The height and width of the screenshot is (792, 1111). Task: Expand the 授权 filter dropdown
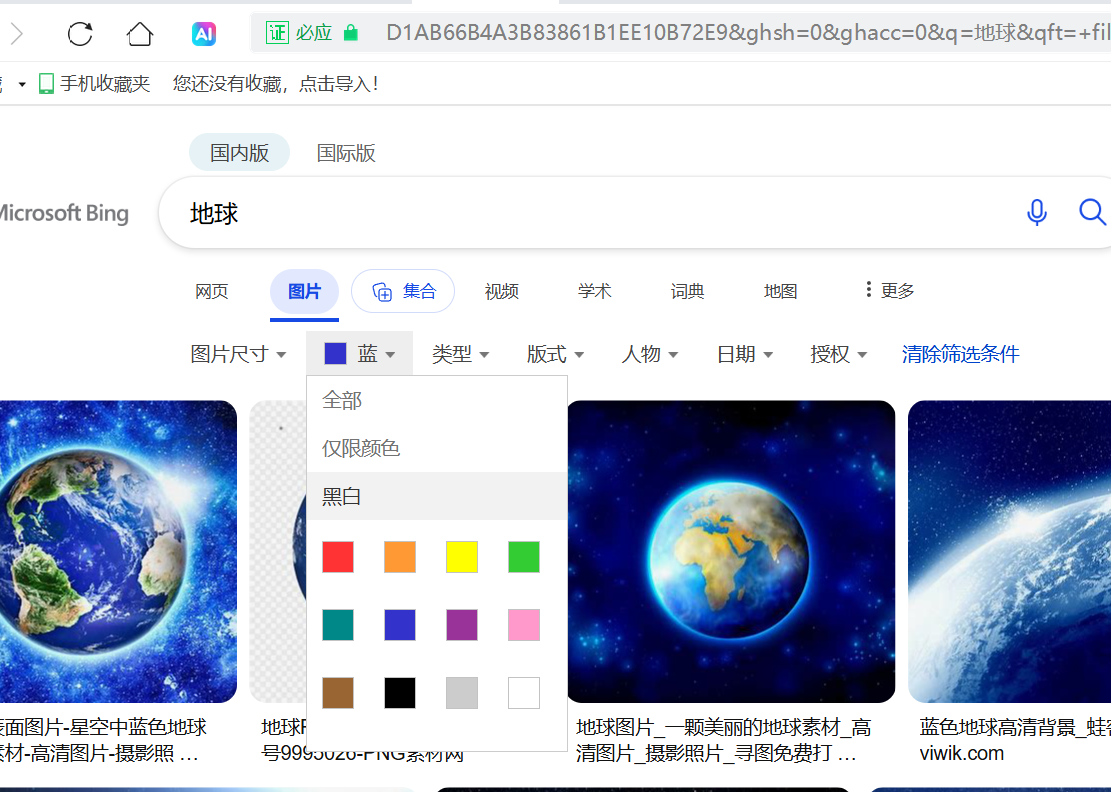[x=839, y=353]
